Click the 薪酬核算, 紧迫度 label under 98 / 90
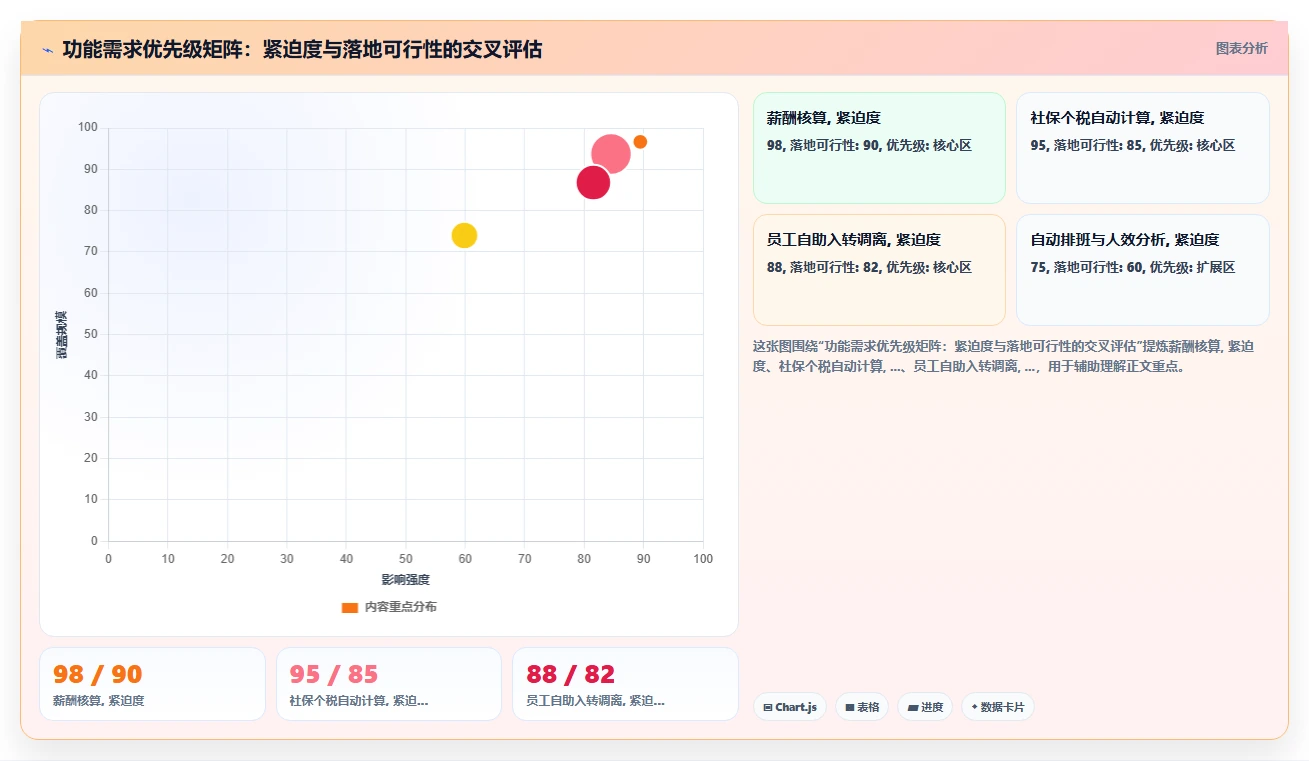This screenshot has width=1309, height=761. [x=99, y=701]
